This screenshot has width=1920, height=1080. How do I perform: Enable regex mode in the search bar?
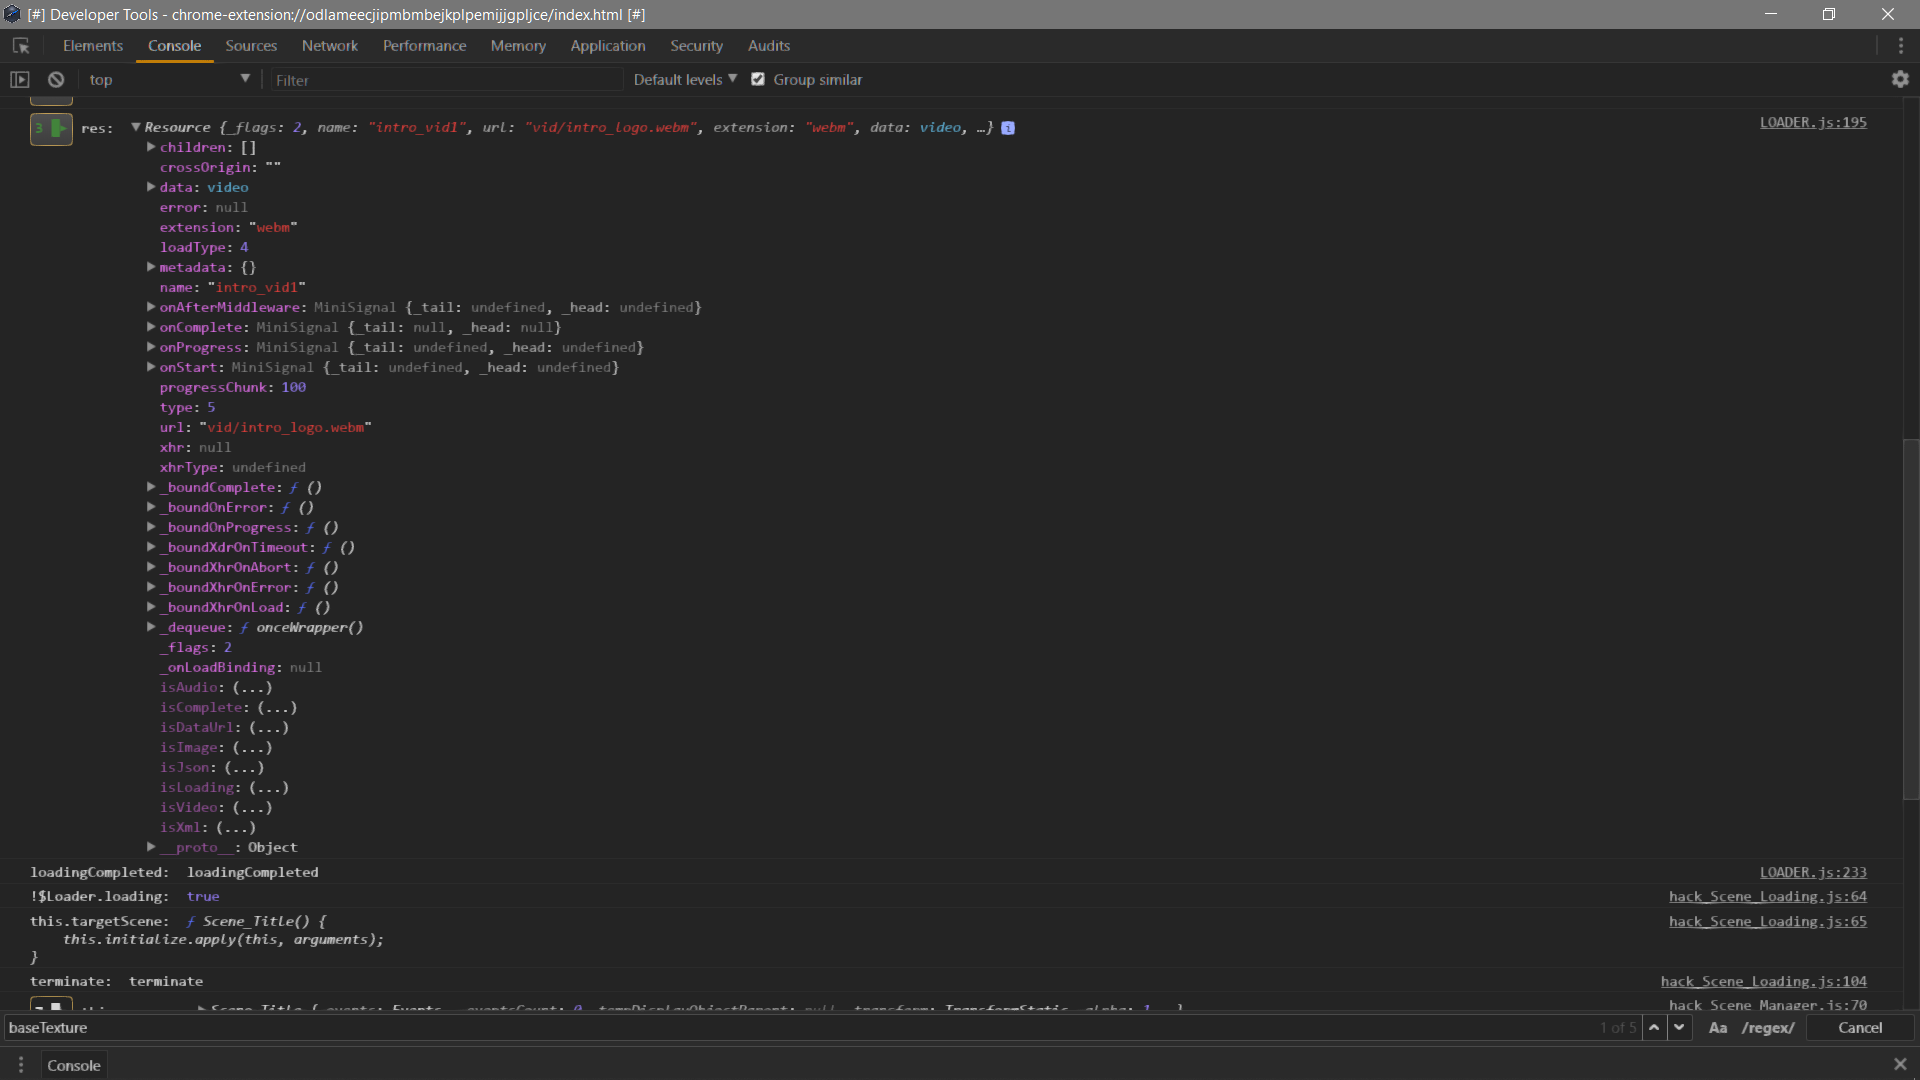tap(1767, 1028)
